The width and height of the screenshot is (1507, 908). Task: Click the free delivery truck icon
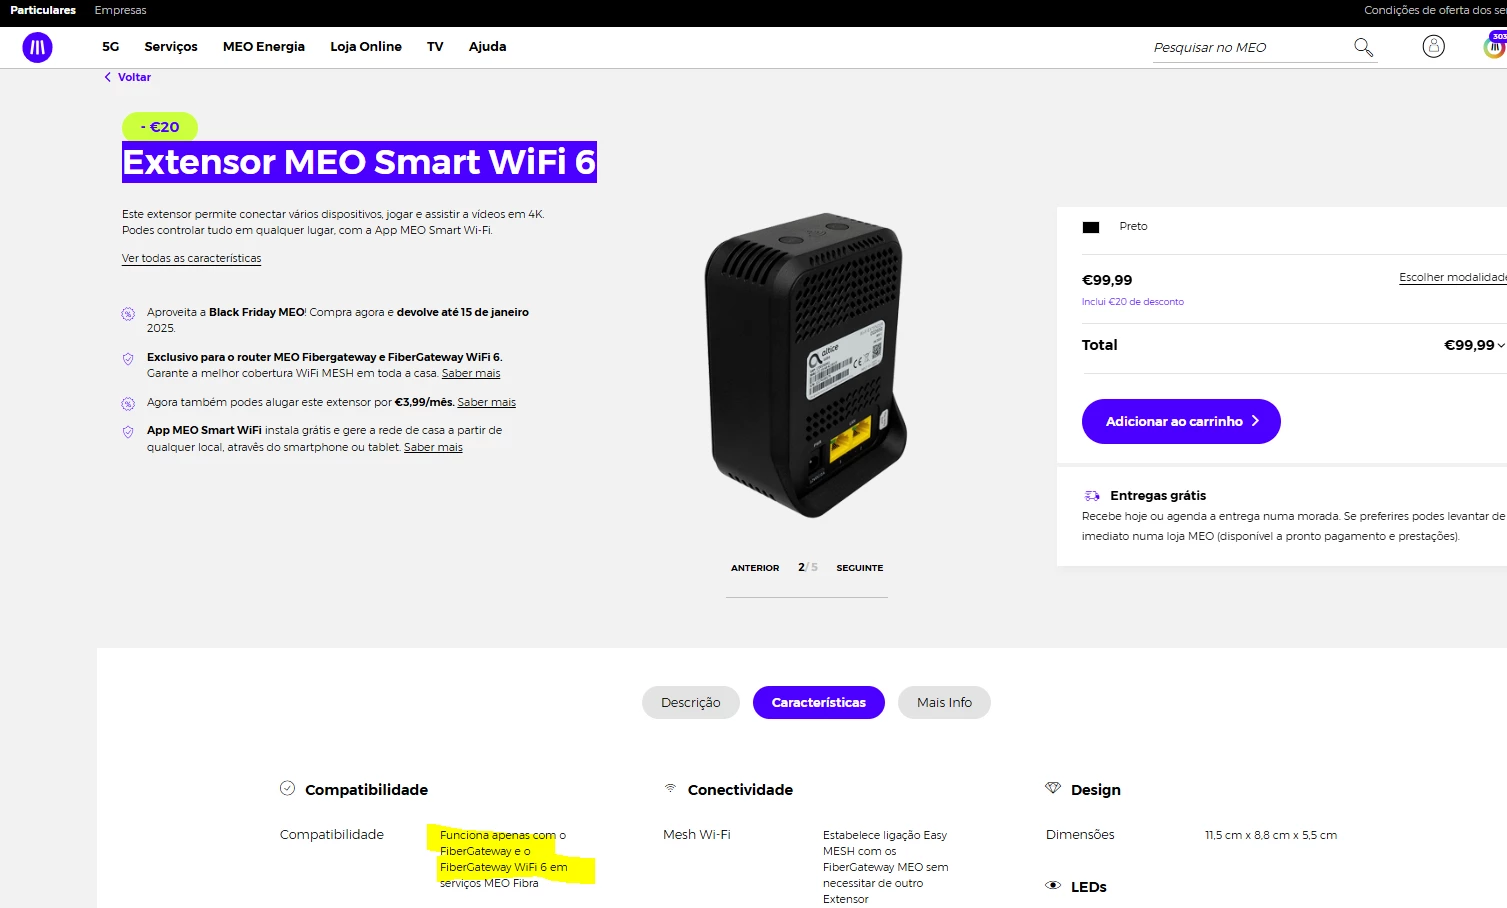[1092, 496]
